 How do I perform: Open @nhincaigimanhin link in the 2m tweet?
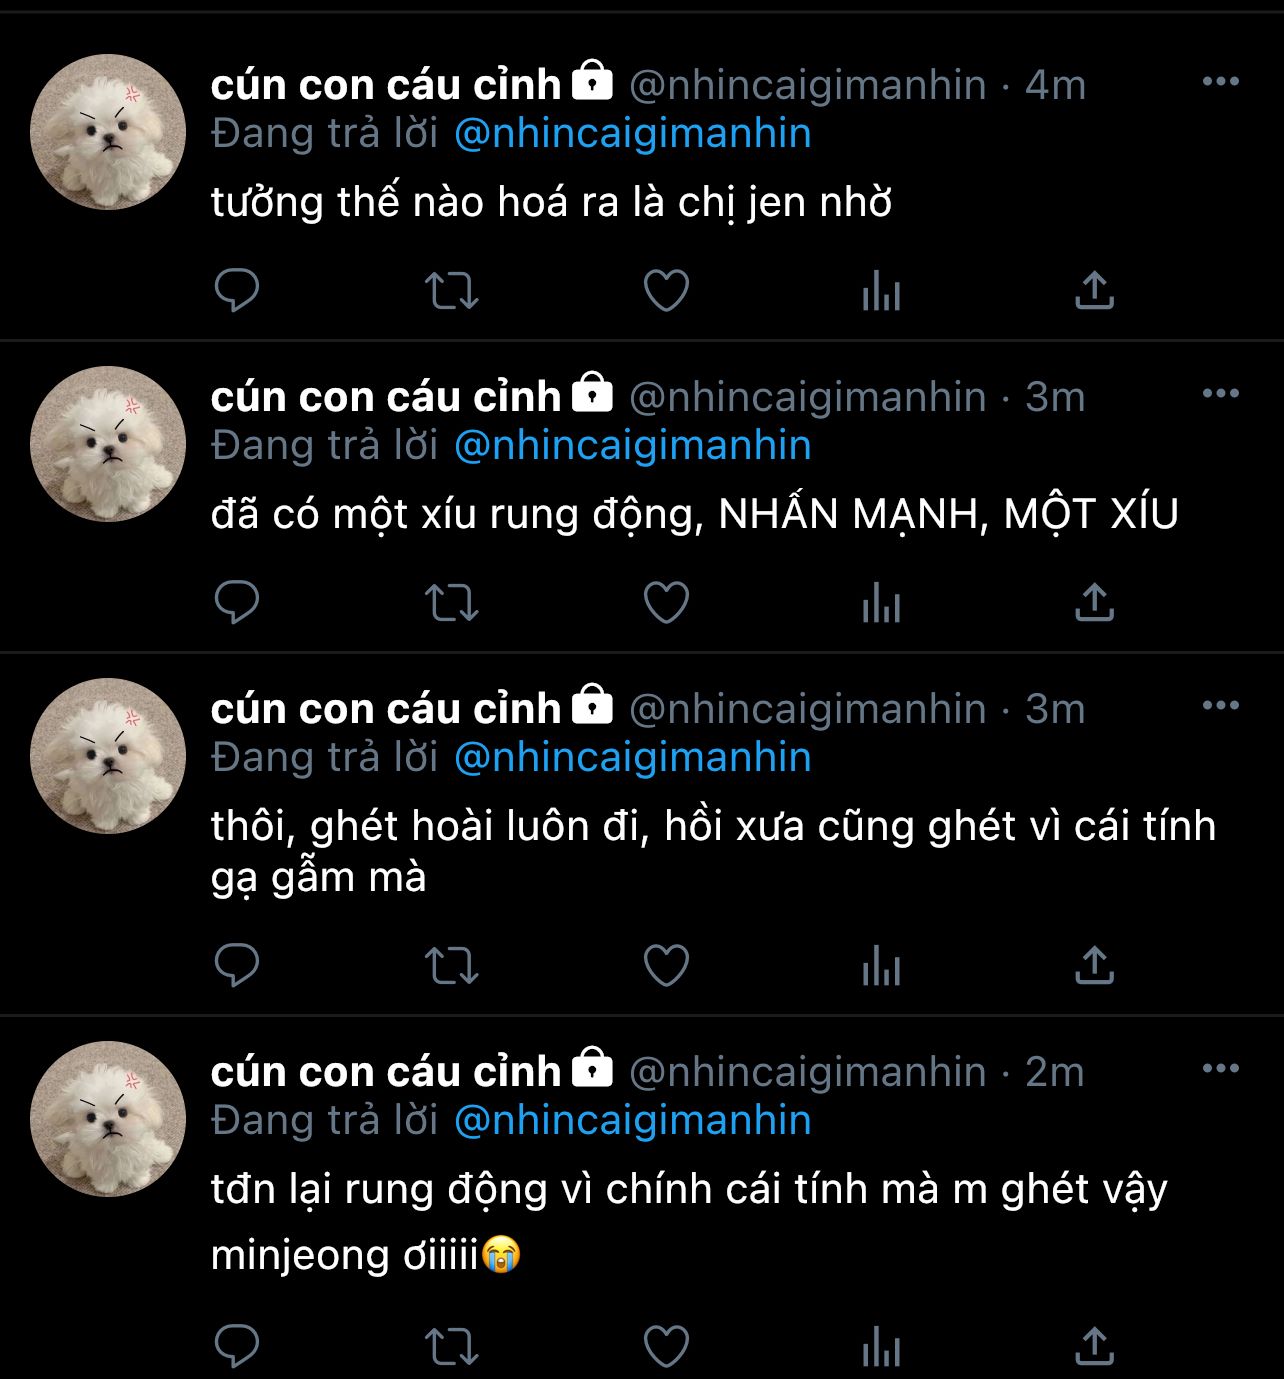coord(632,1121)
